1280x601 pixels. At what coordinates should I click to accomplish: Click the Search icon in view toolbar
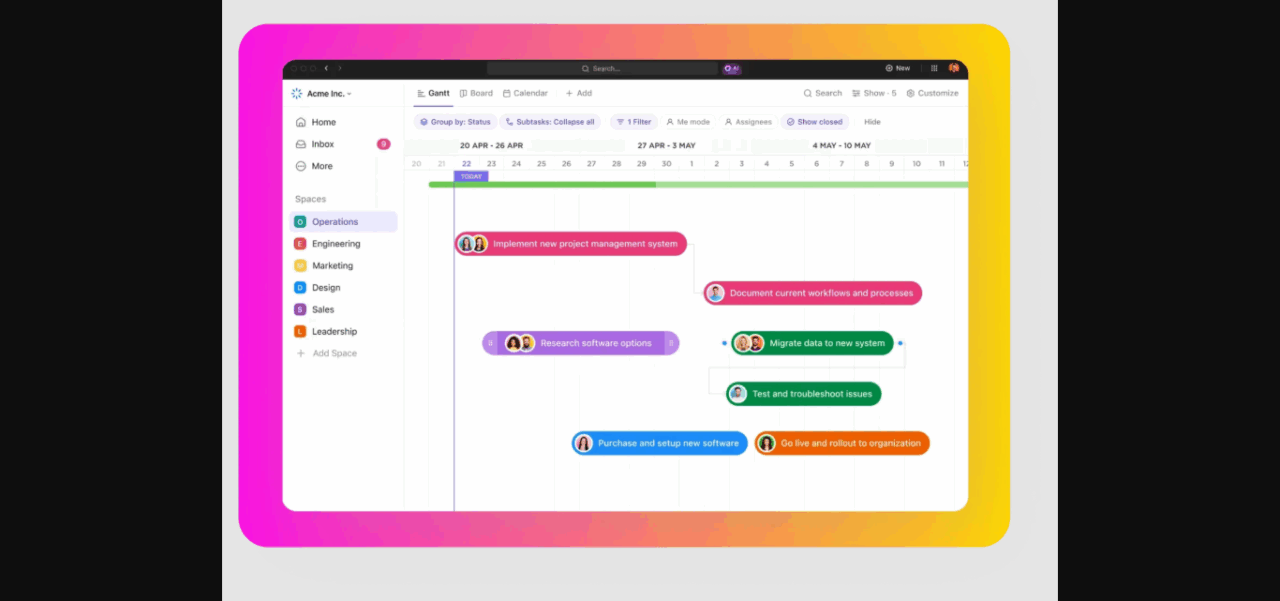tap(822, 93)
